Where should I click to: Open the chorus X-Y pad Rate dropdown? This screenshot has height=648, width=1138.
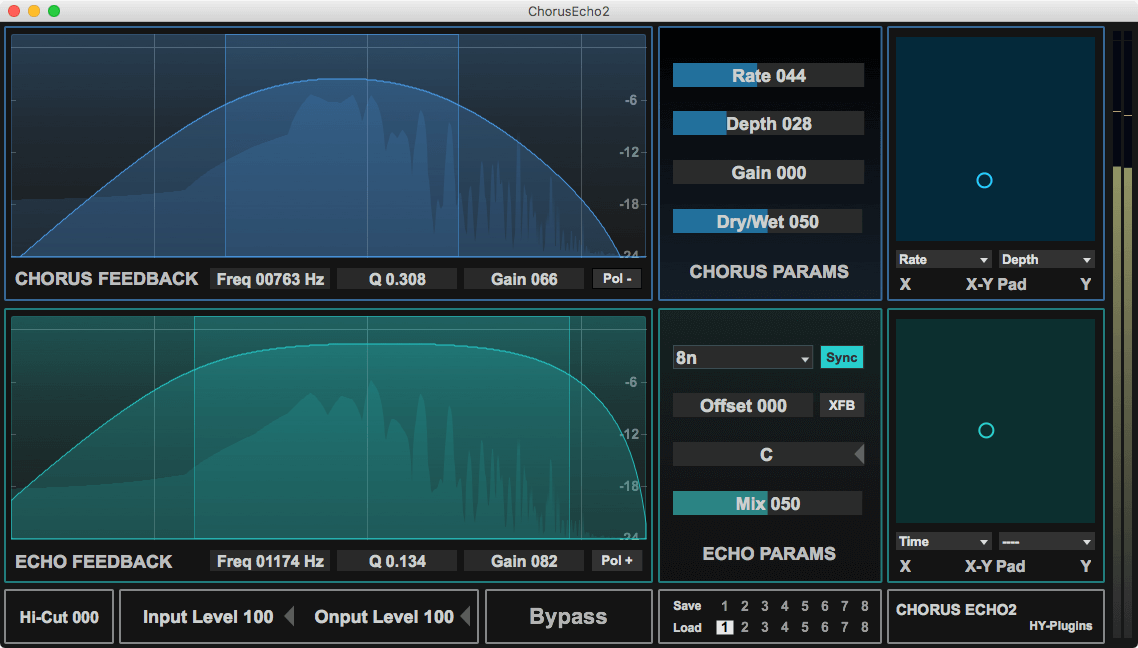pyautogui.click(x=944, y=260)
